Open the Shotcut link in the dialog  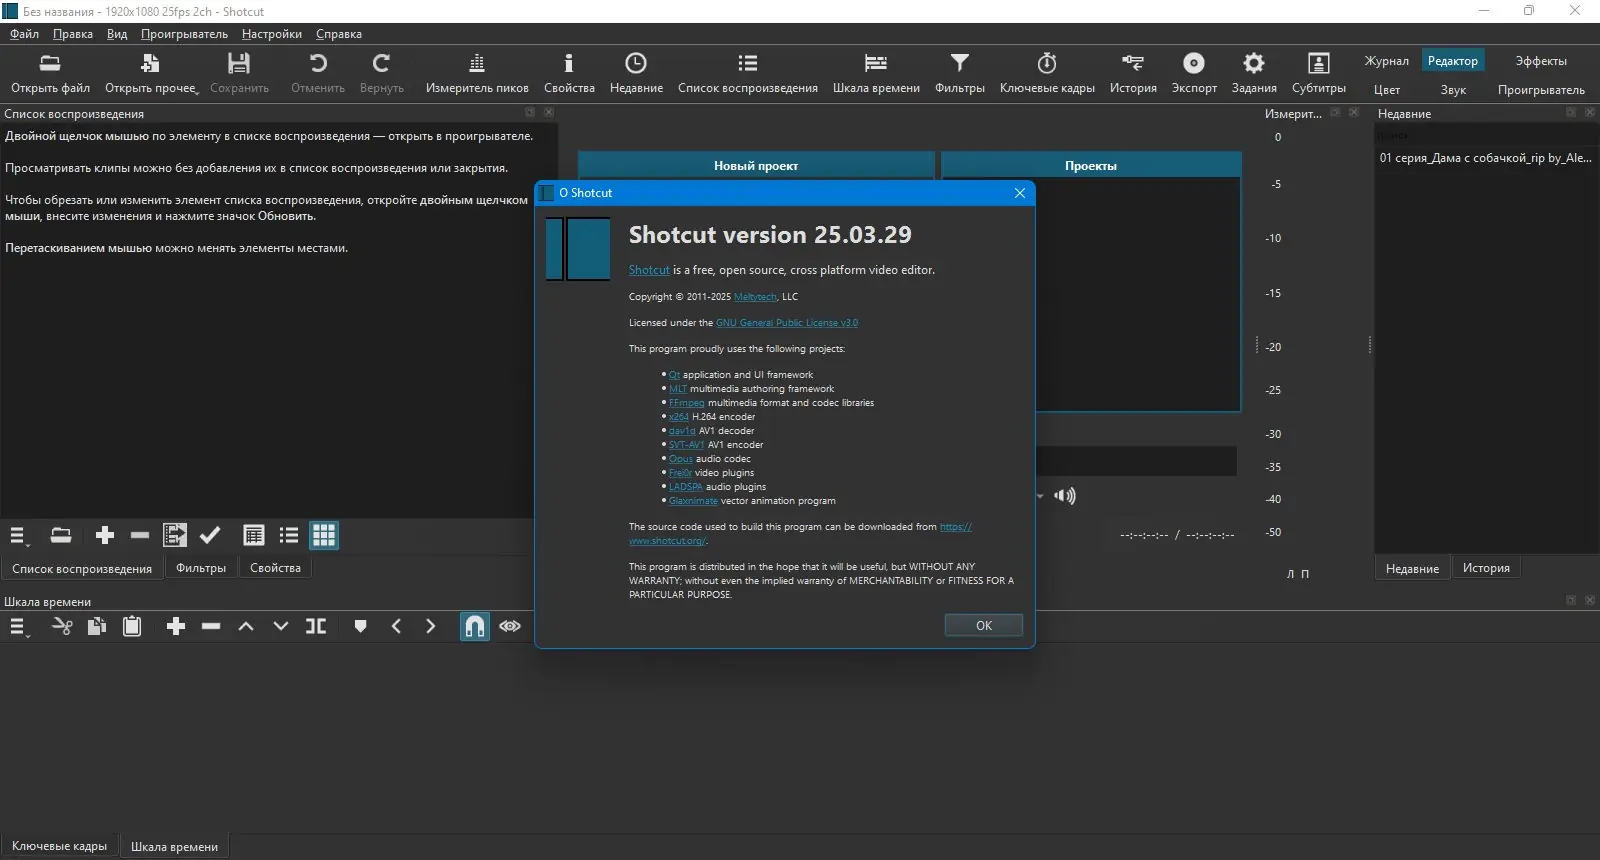(649, 270)
